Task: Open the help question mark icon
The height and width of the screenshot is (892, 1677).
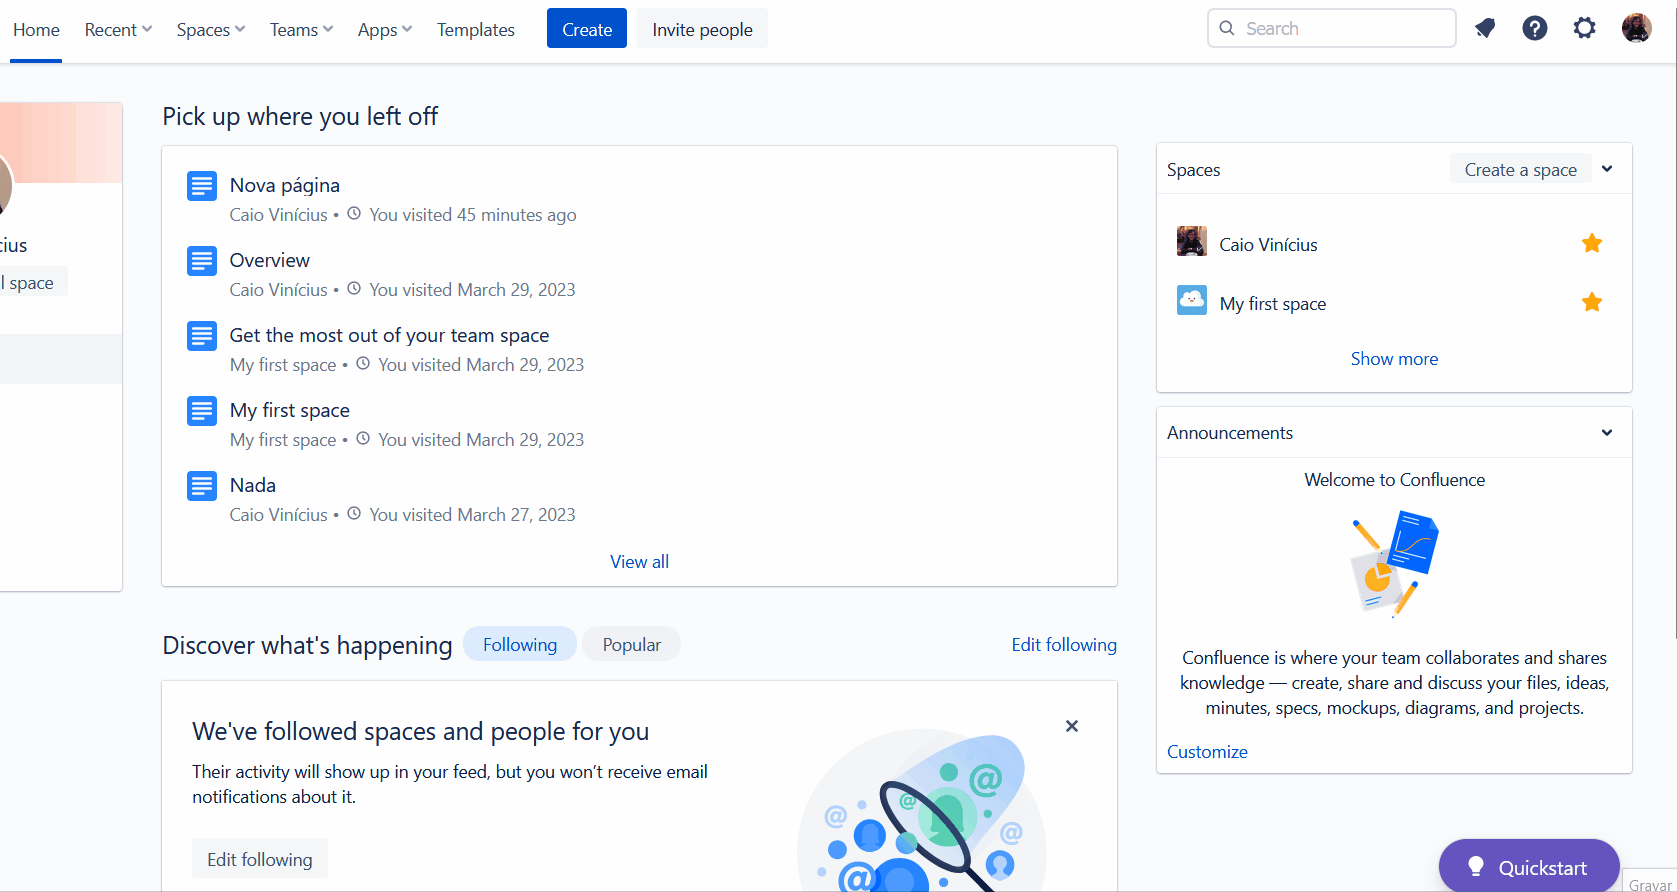Action: point(1534,28)
